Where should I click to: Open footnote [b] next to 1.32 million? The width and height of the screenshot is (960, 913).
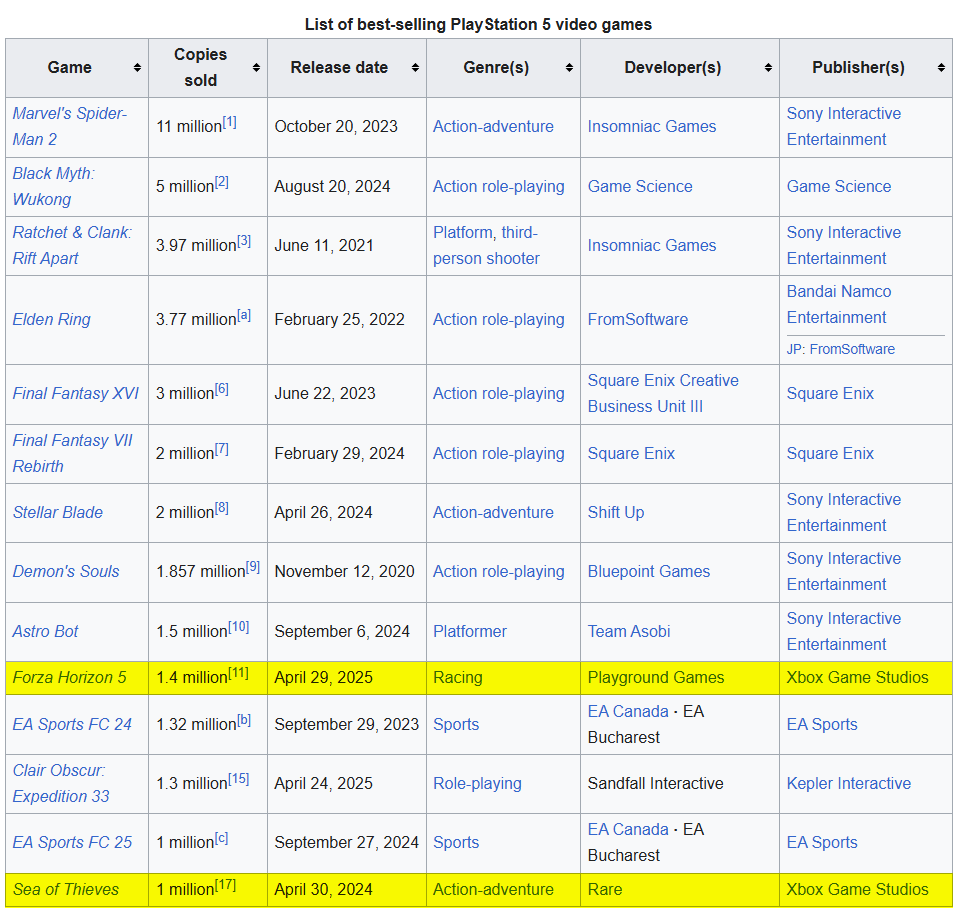[x=244, y=721]
